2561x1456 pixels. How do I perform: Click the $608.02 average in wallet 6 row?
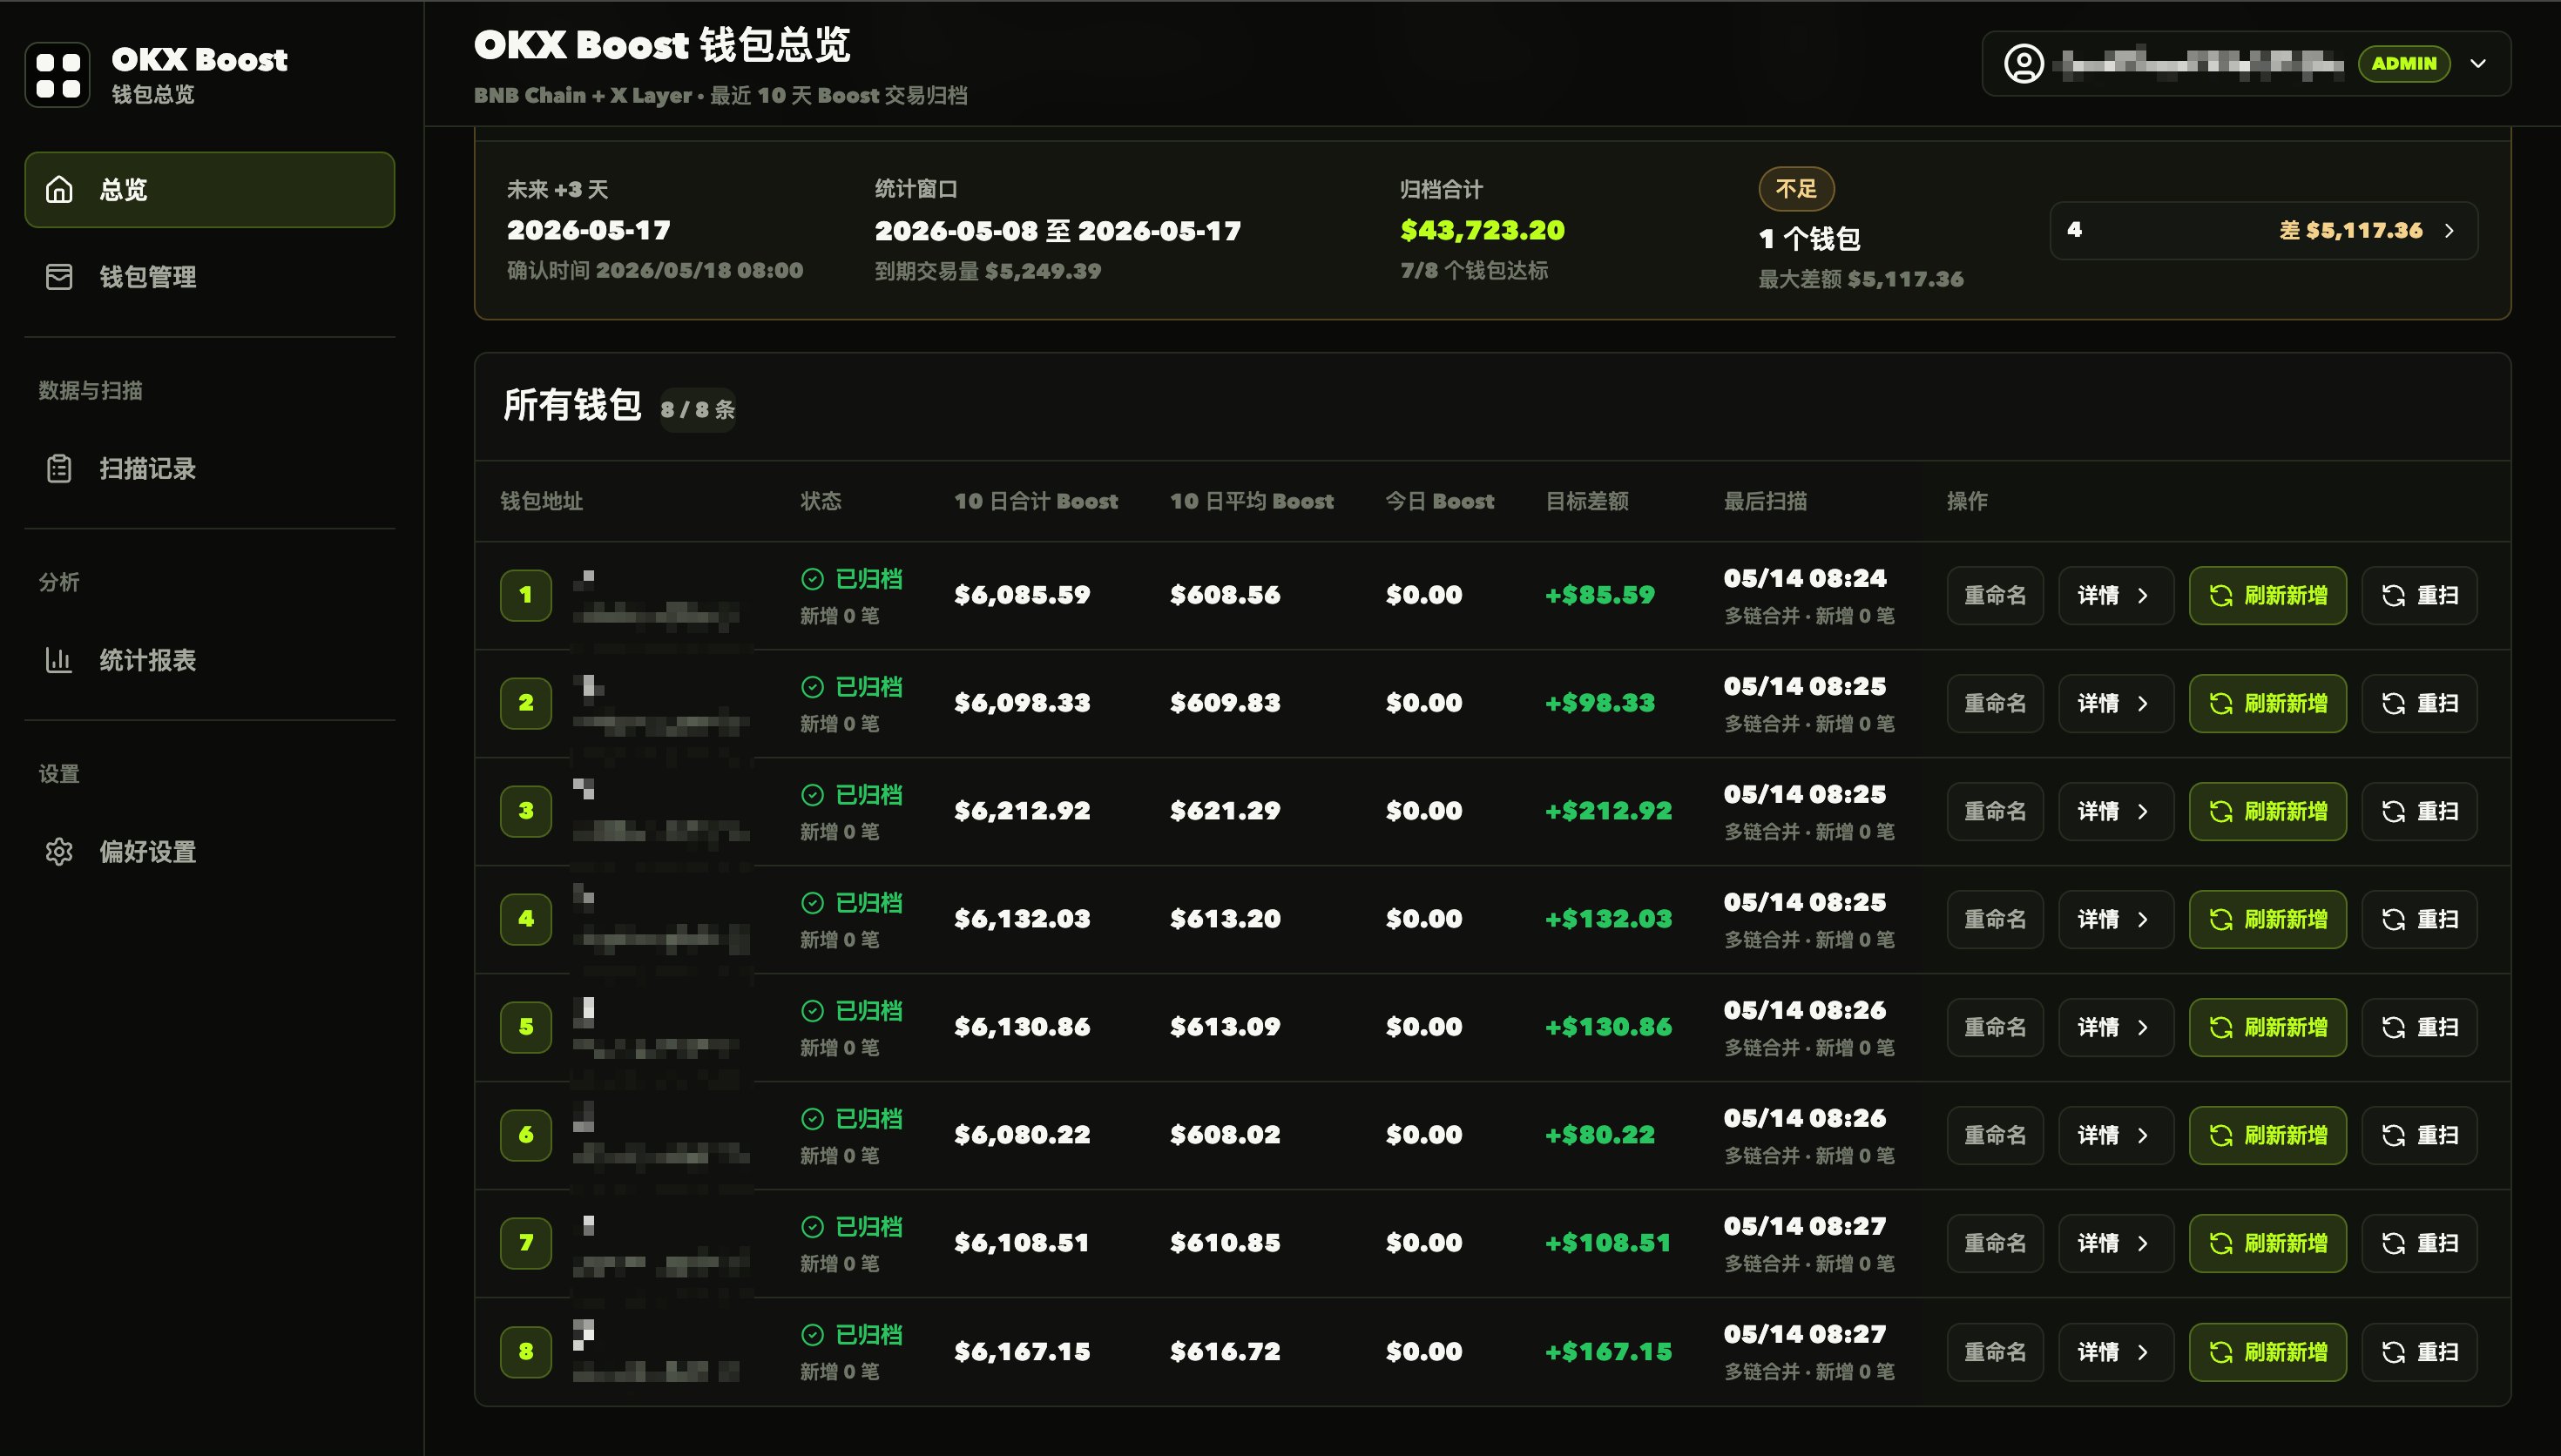1225,1135
